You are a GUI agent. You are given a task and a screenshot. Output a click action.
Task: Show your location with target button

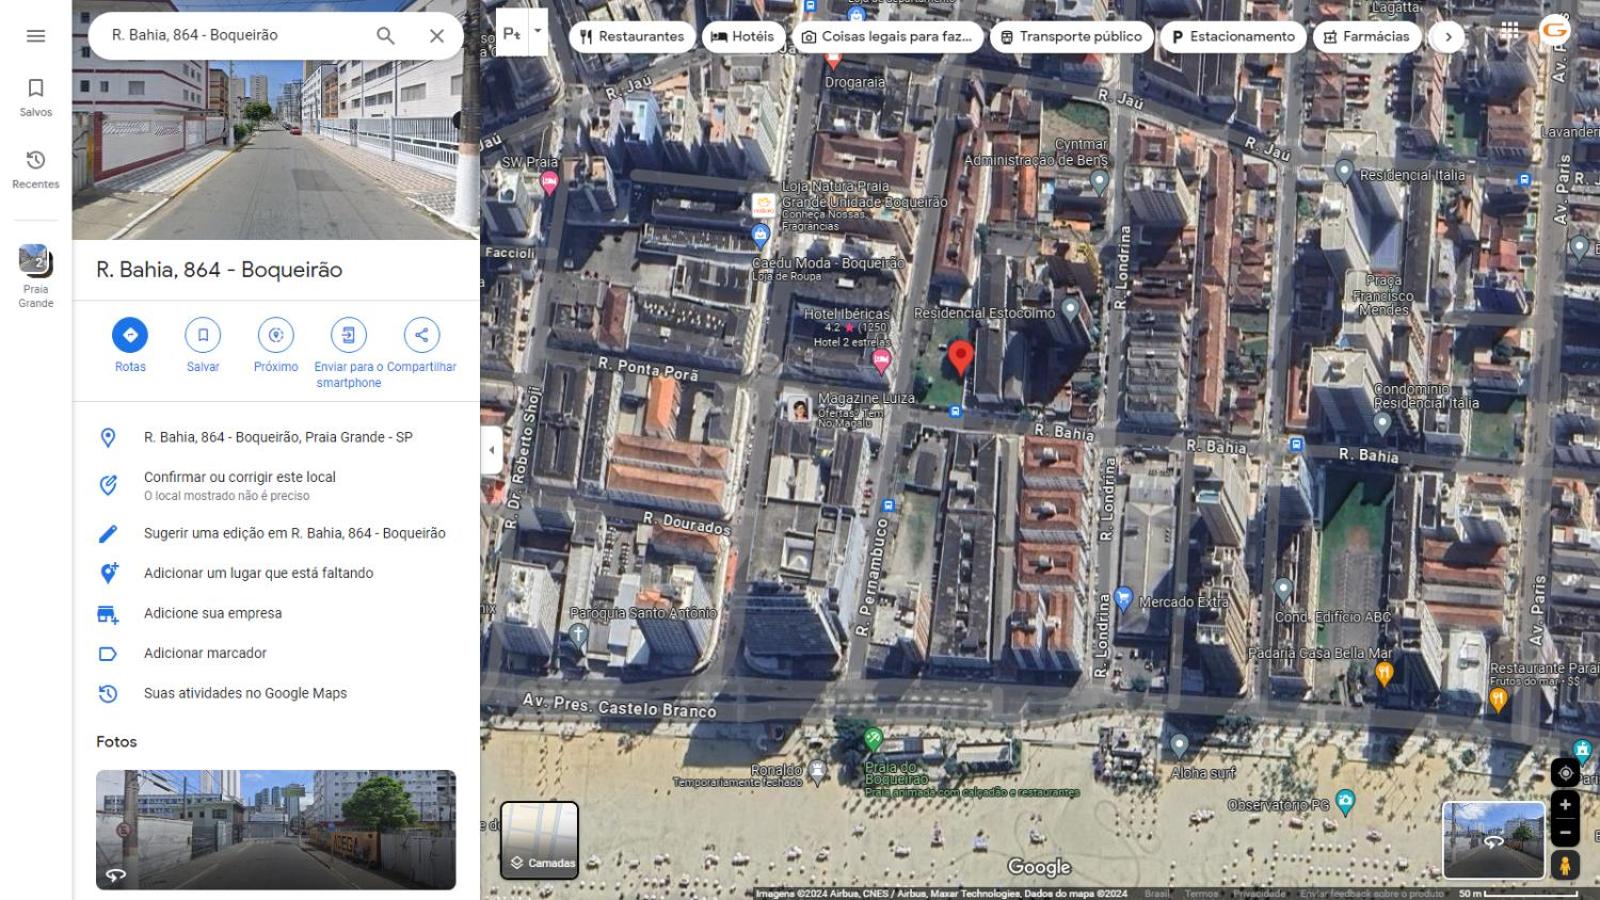tap(1565, 772)
